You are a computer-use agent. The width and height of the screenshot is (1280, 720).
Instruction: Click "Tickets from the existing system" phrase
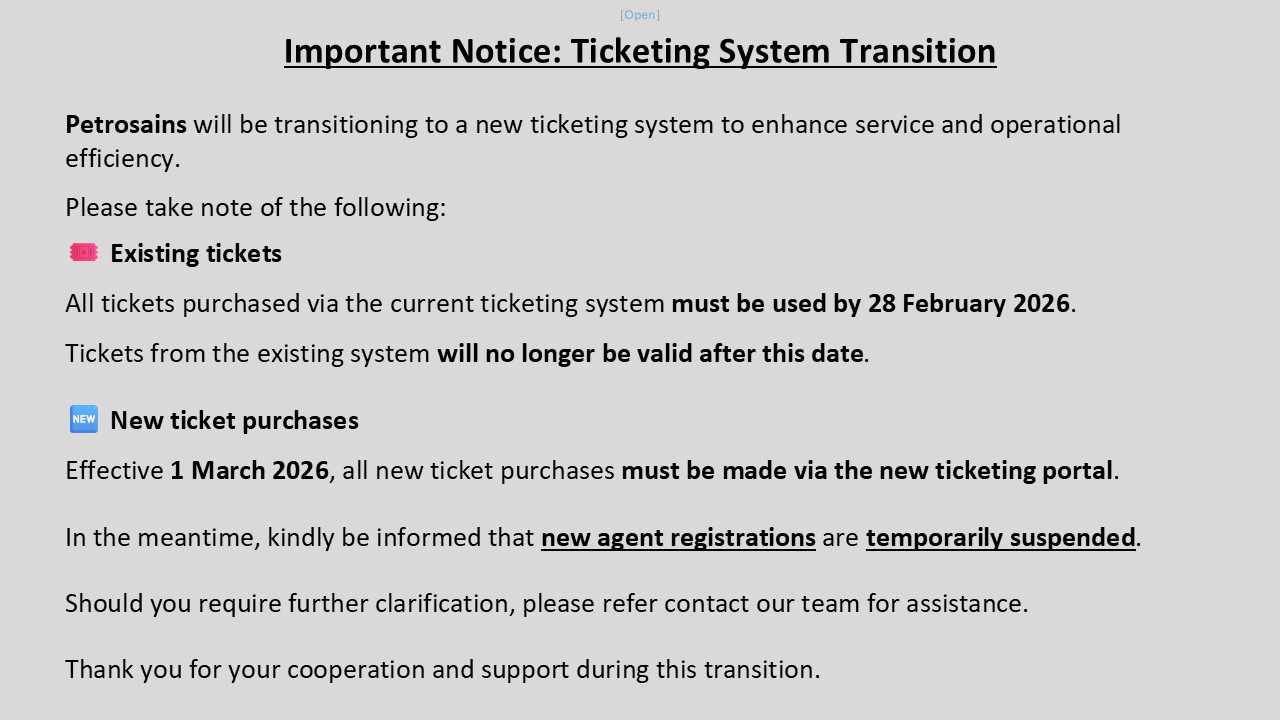pos(248,353)
